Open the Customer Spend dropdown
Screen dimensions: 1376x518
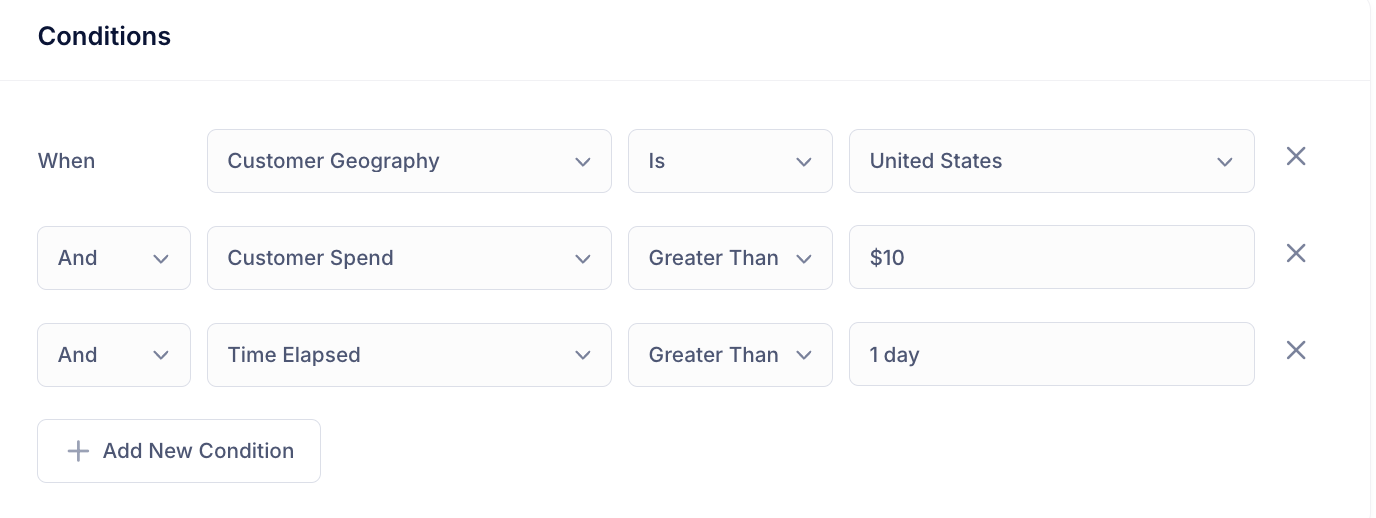click(x=408, y=258)
